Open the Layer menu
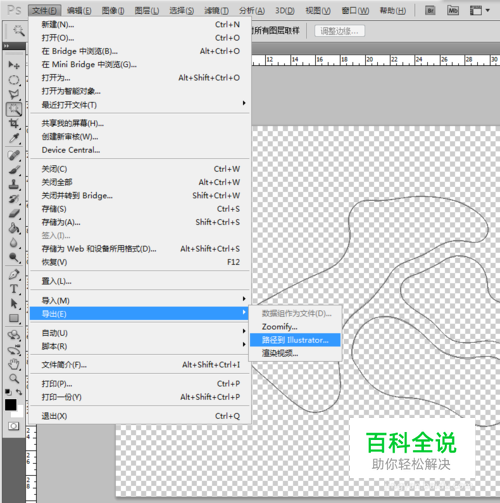500x503 pixels. pyautogui.click(x=147, y=11)
